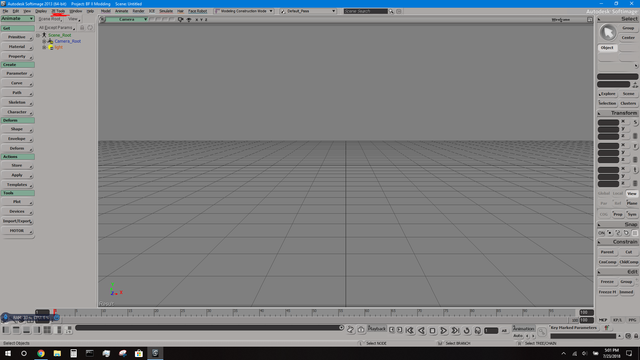Click the rotate 'r' transform icon
The width and height of the screenshot is (640, 360).
pyautogui.click(x=635, y=146)
